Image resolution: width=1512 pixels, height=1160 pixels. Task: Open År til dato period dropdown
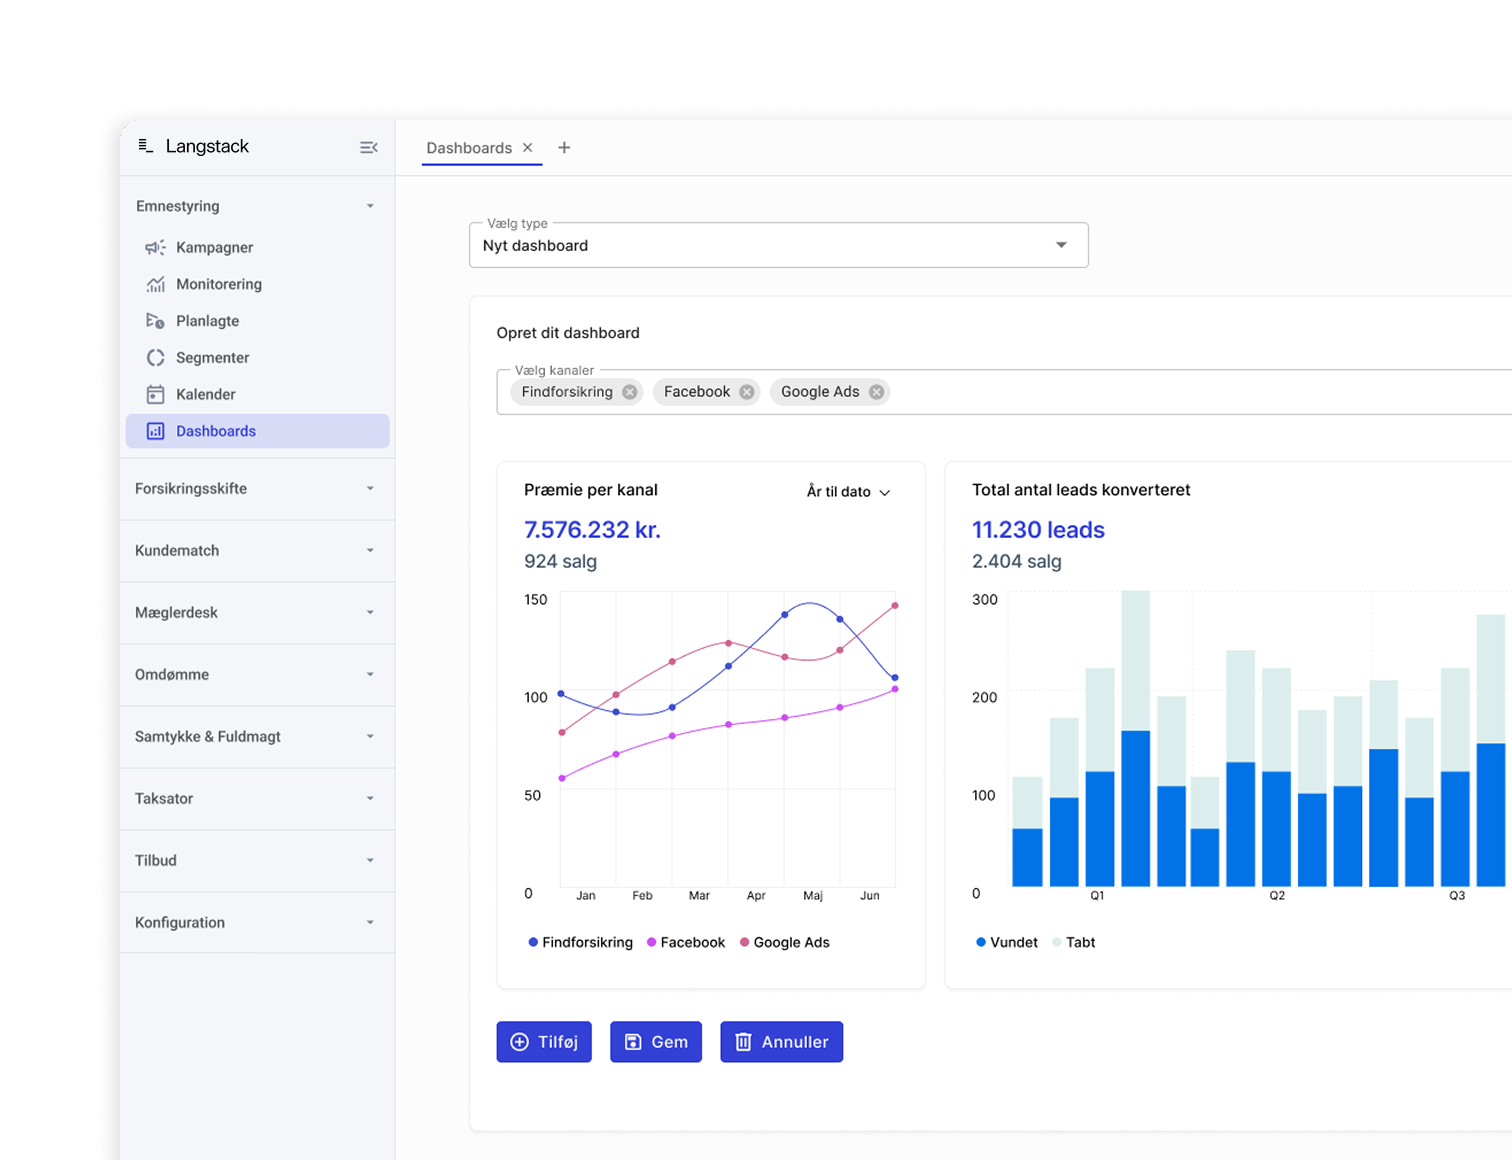848,492
